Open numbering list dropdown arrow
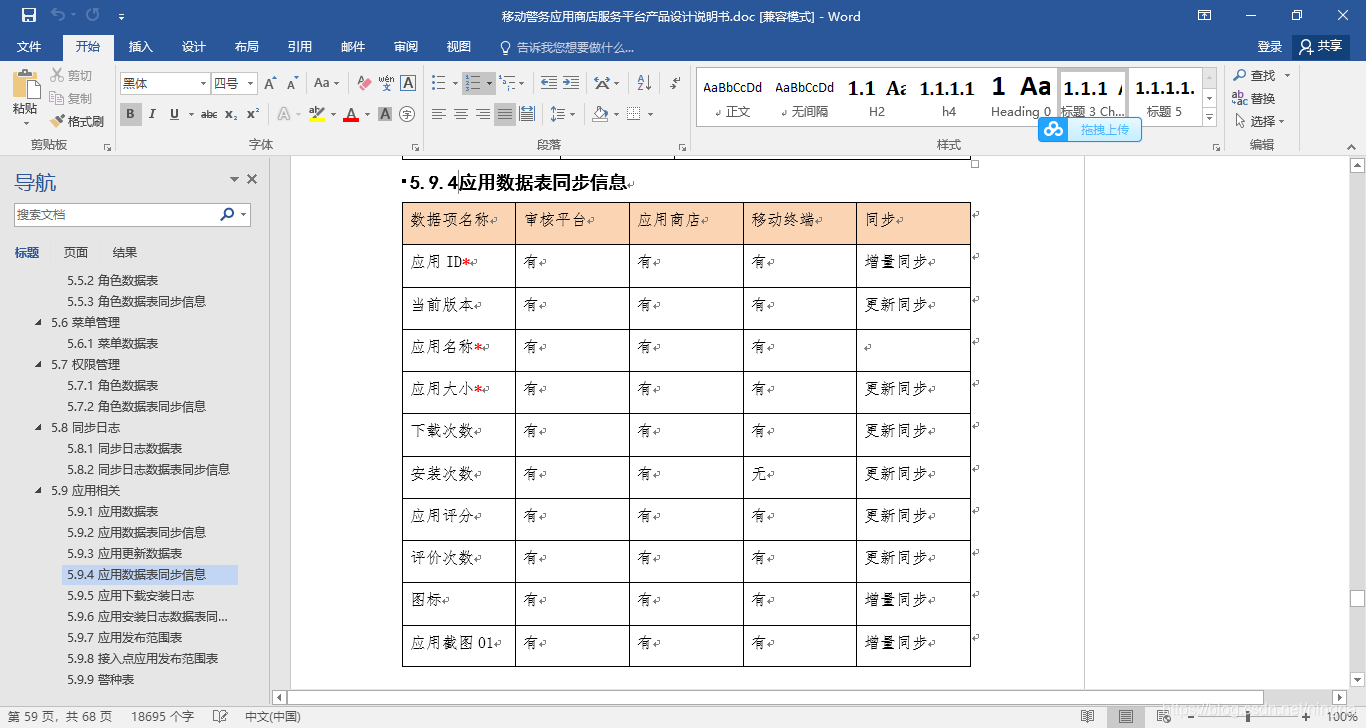The height and width of the screenshot is (728, 1366). click(x=489, y=83)
